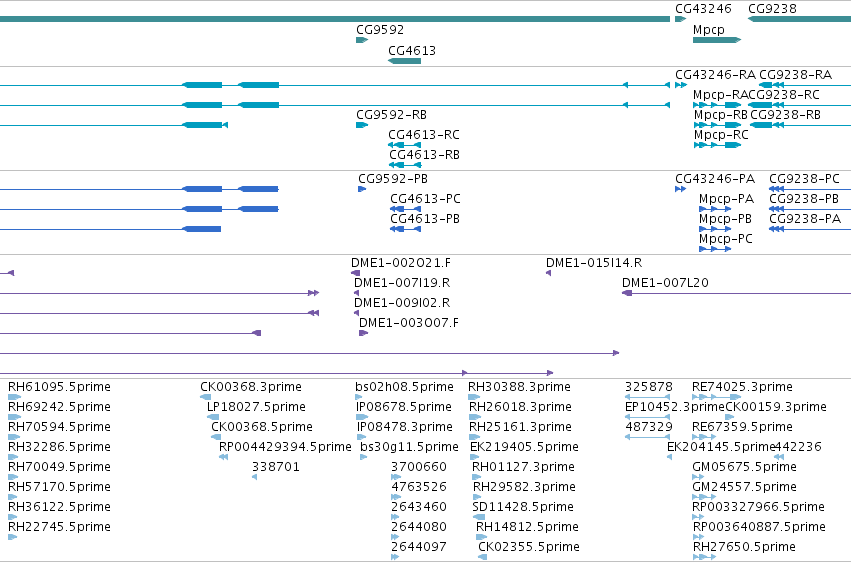
Task: Click transcript CG9238-RA
Action: click(805, 85)
